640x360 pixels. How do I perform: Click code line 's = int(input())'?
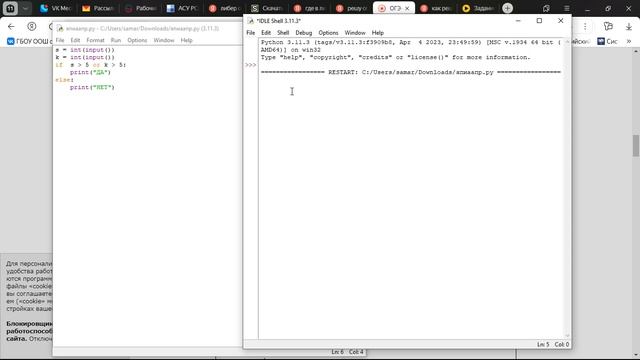click(x=85, y=50)
